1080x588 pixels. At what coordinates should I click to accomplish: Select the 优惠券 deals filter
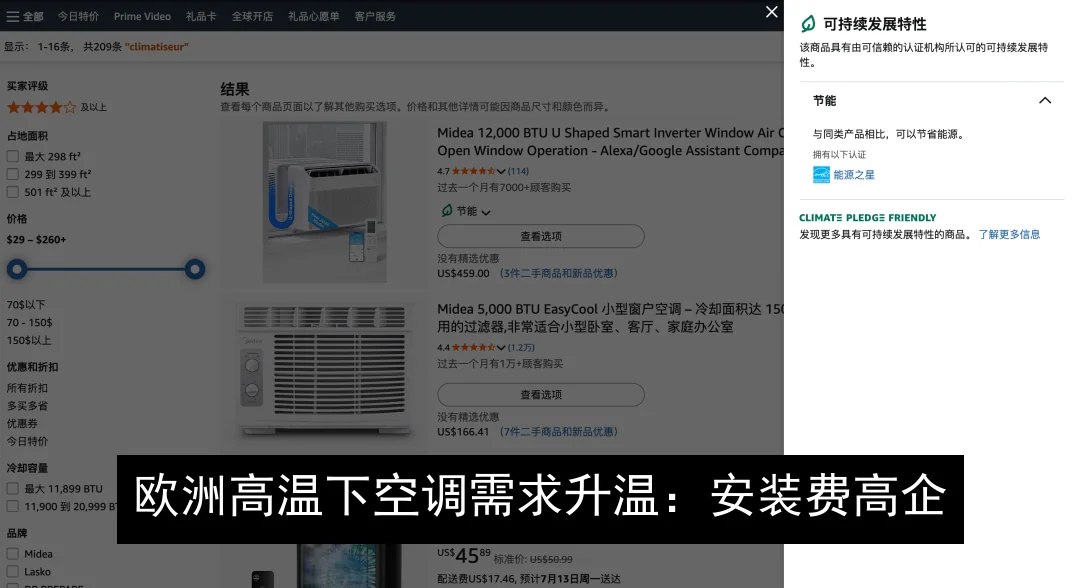22,424
